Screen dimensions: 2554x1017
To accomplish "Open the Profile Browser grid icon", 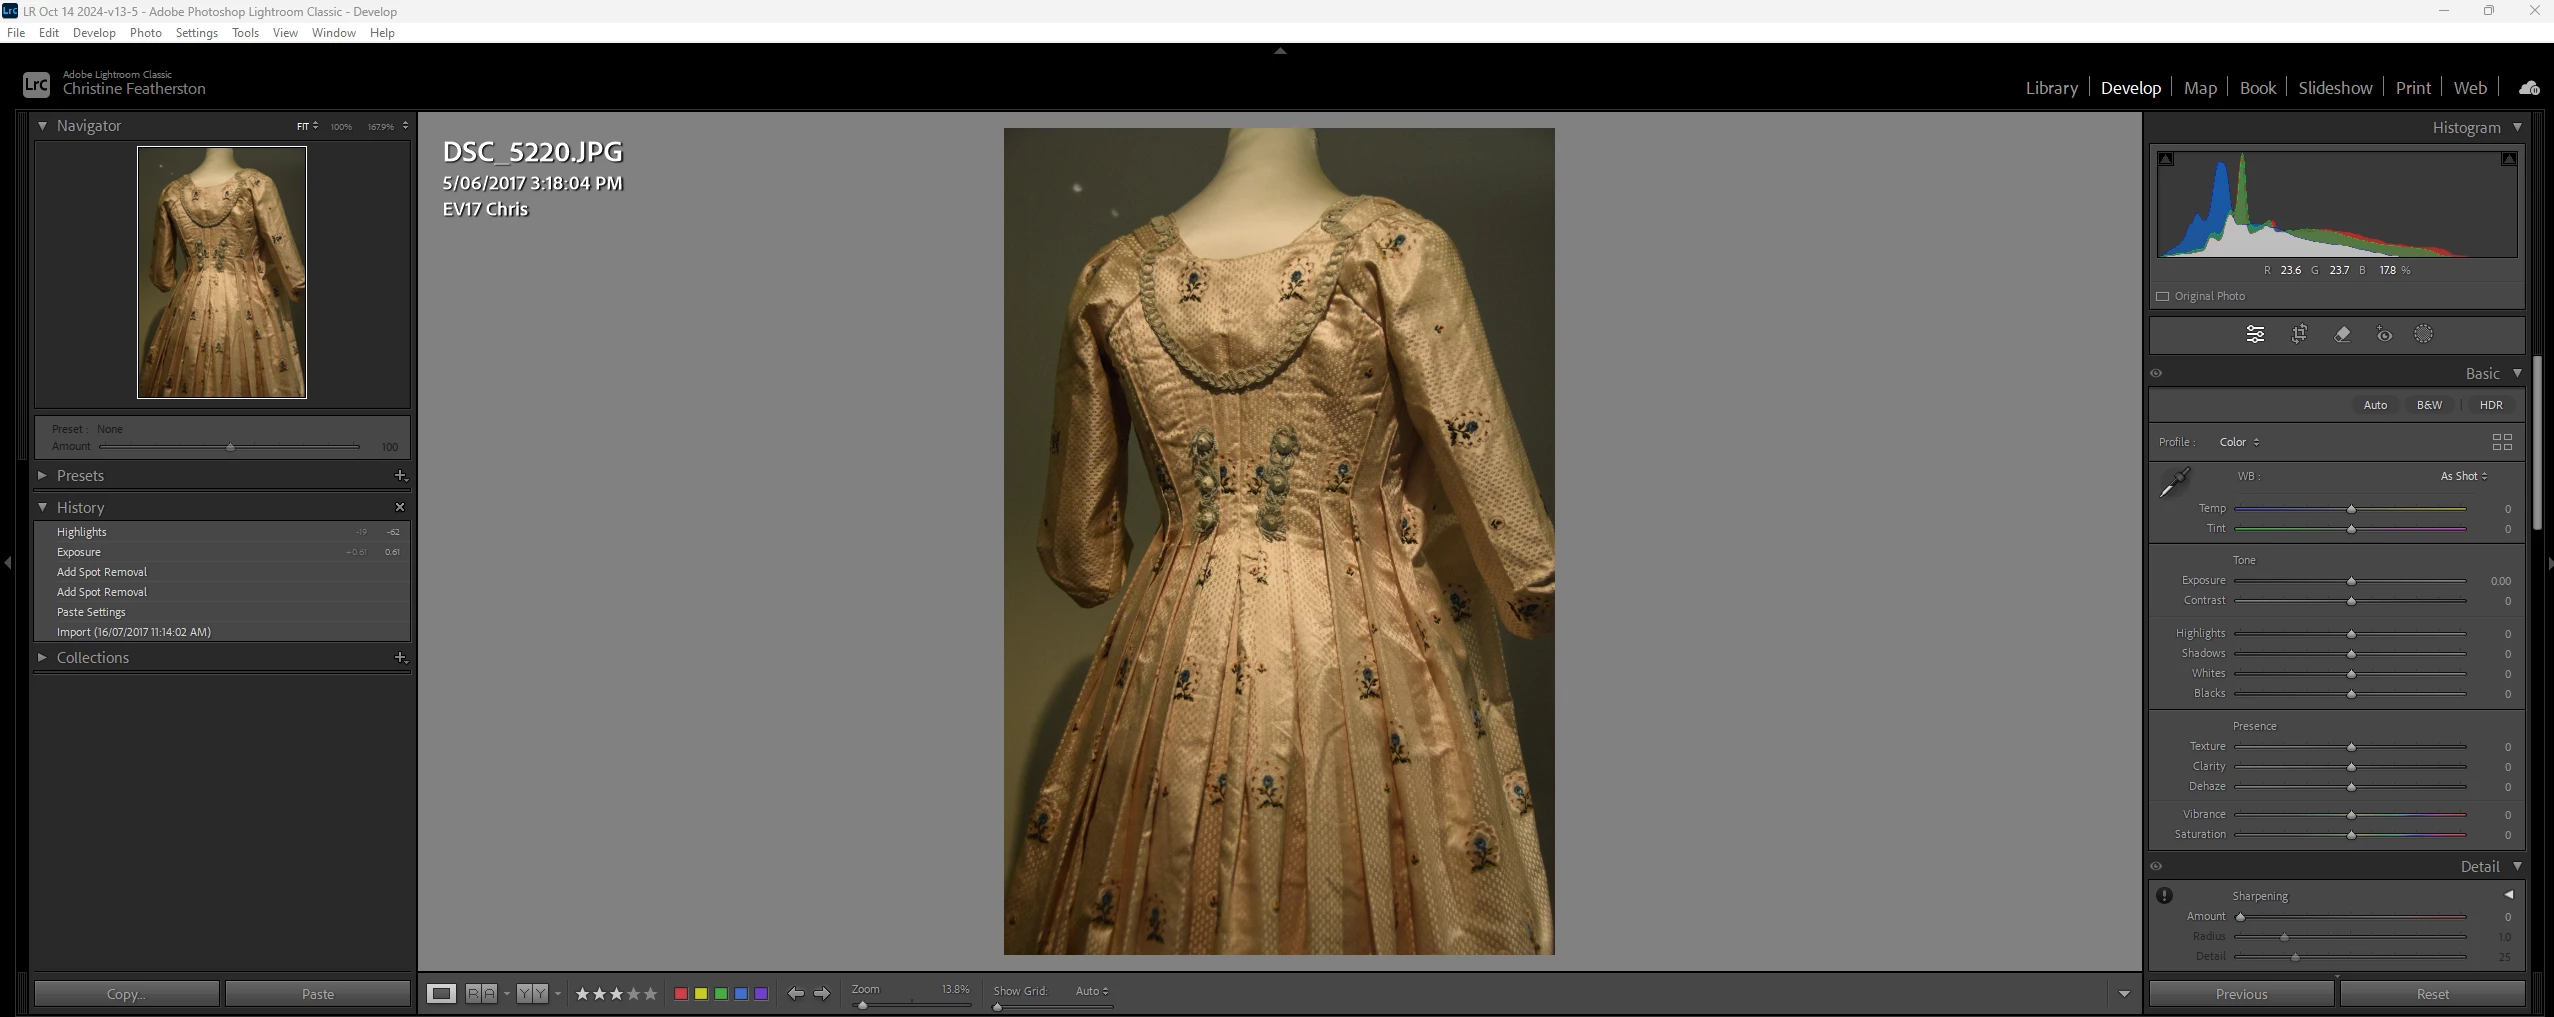I will pyautogui.click(x=2502, y=442).
